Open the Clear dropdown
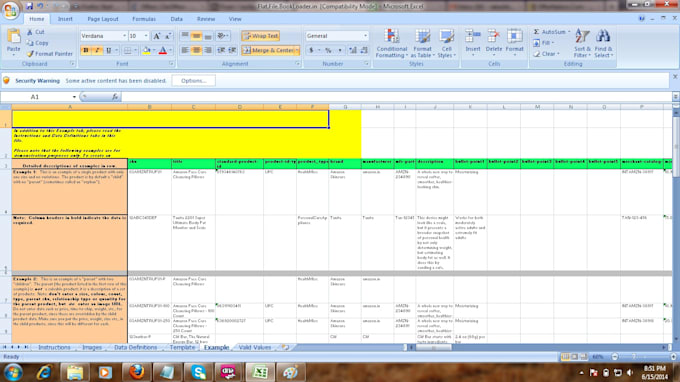Screen dimensions: 680x382 coord(558,54)
